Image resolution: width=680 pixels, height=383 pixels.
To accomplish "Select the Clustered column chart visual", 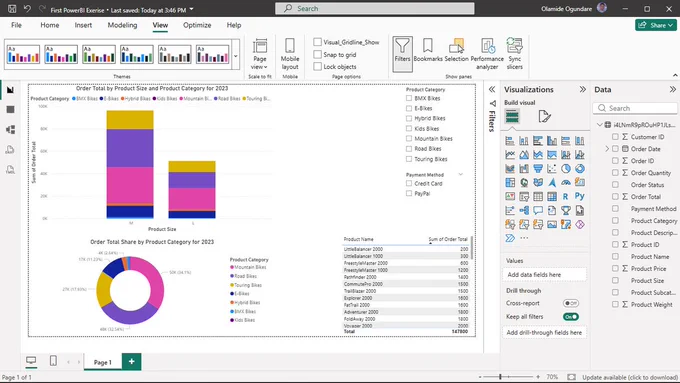I will [552, 141].
